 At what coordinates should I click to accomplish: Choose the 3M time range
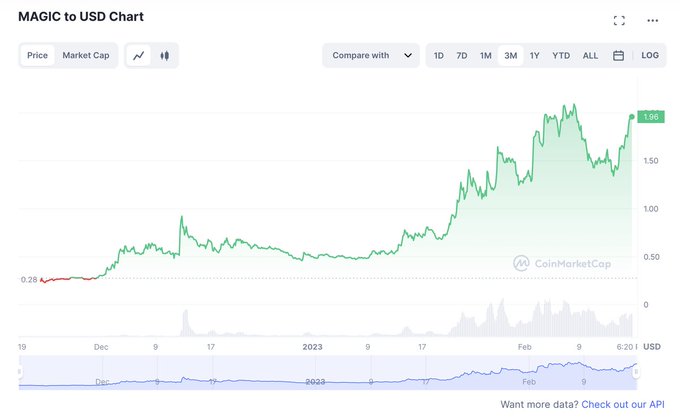click(x=510, y=56)
